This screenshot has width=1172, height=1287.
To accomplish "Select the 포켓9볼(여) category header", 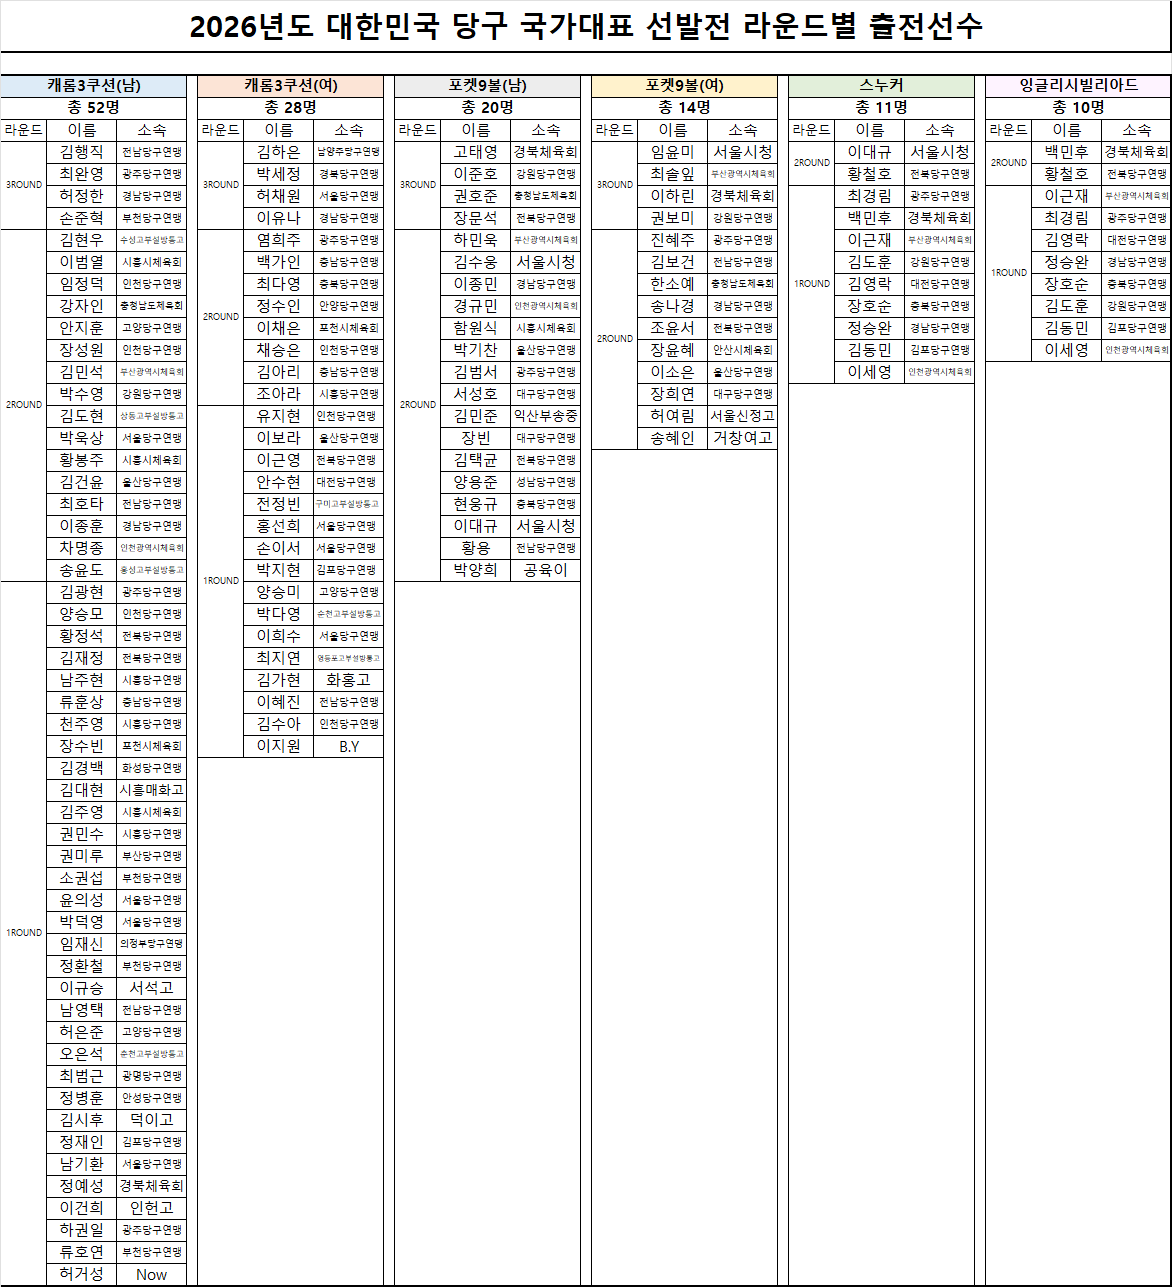I will click(x=684, y=86).
